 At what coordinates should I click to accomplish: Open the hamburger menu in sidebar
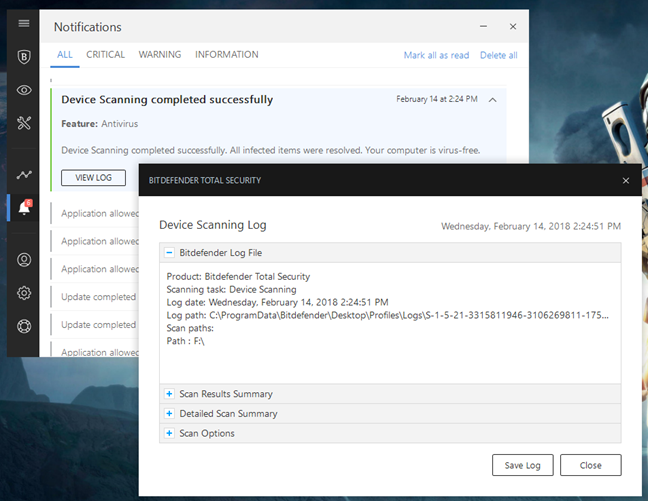(x=24, y=23)
